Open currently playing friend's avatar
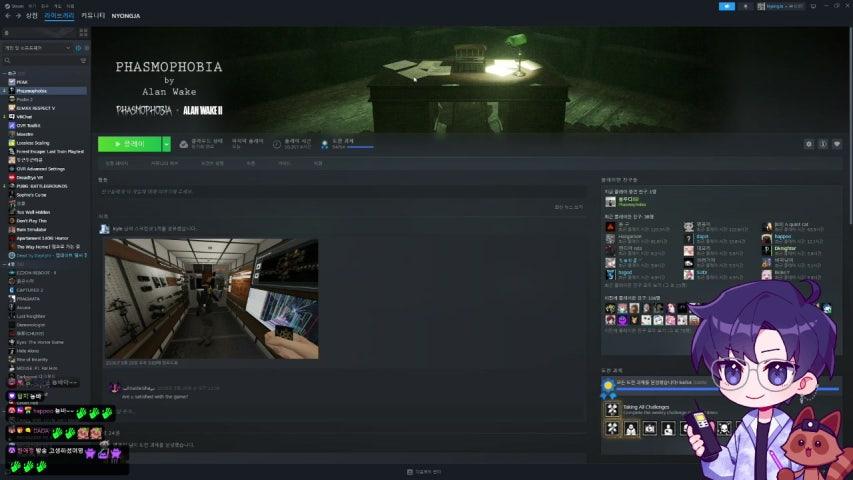Image resolution: width=853 pixels, height=480 pixels. (610, 202)
